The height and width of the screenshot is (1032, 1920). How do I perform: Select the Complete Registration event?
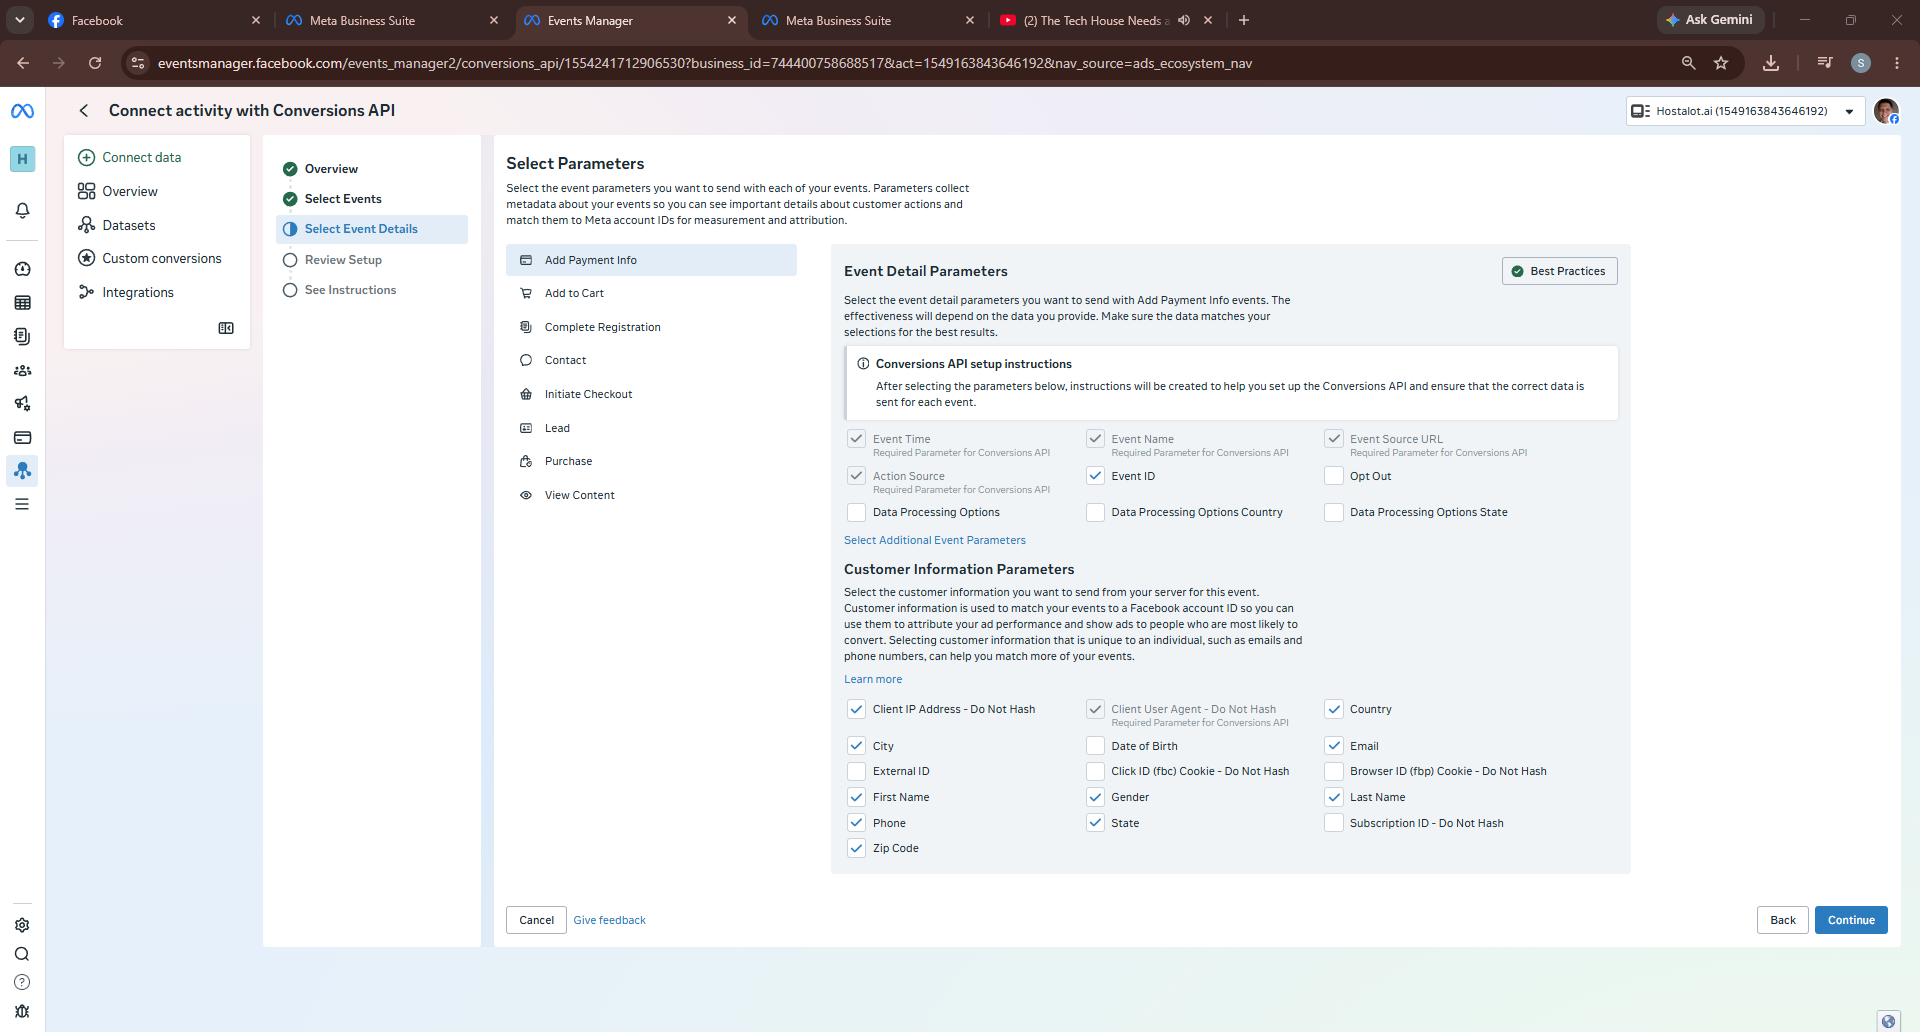[651, 327]
